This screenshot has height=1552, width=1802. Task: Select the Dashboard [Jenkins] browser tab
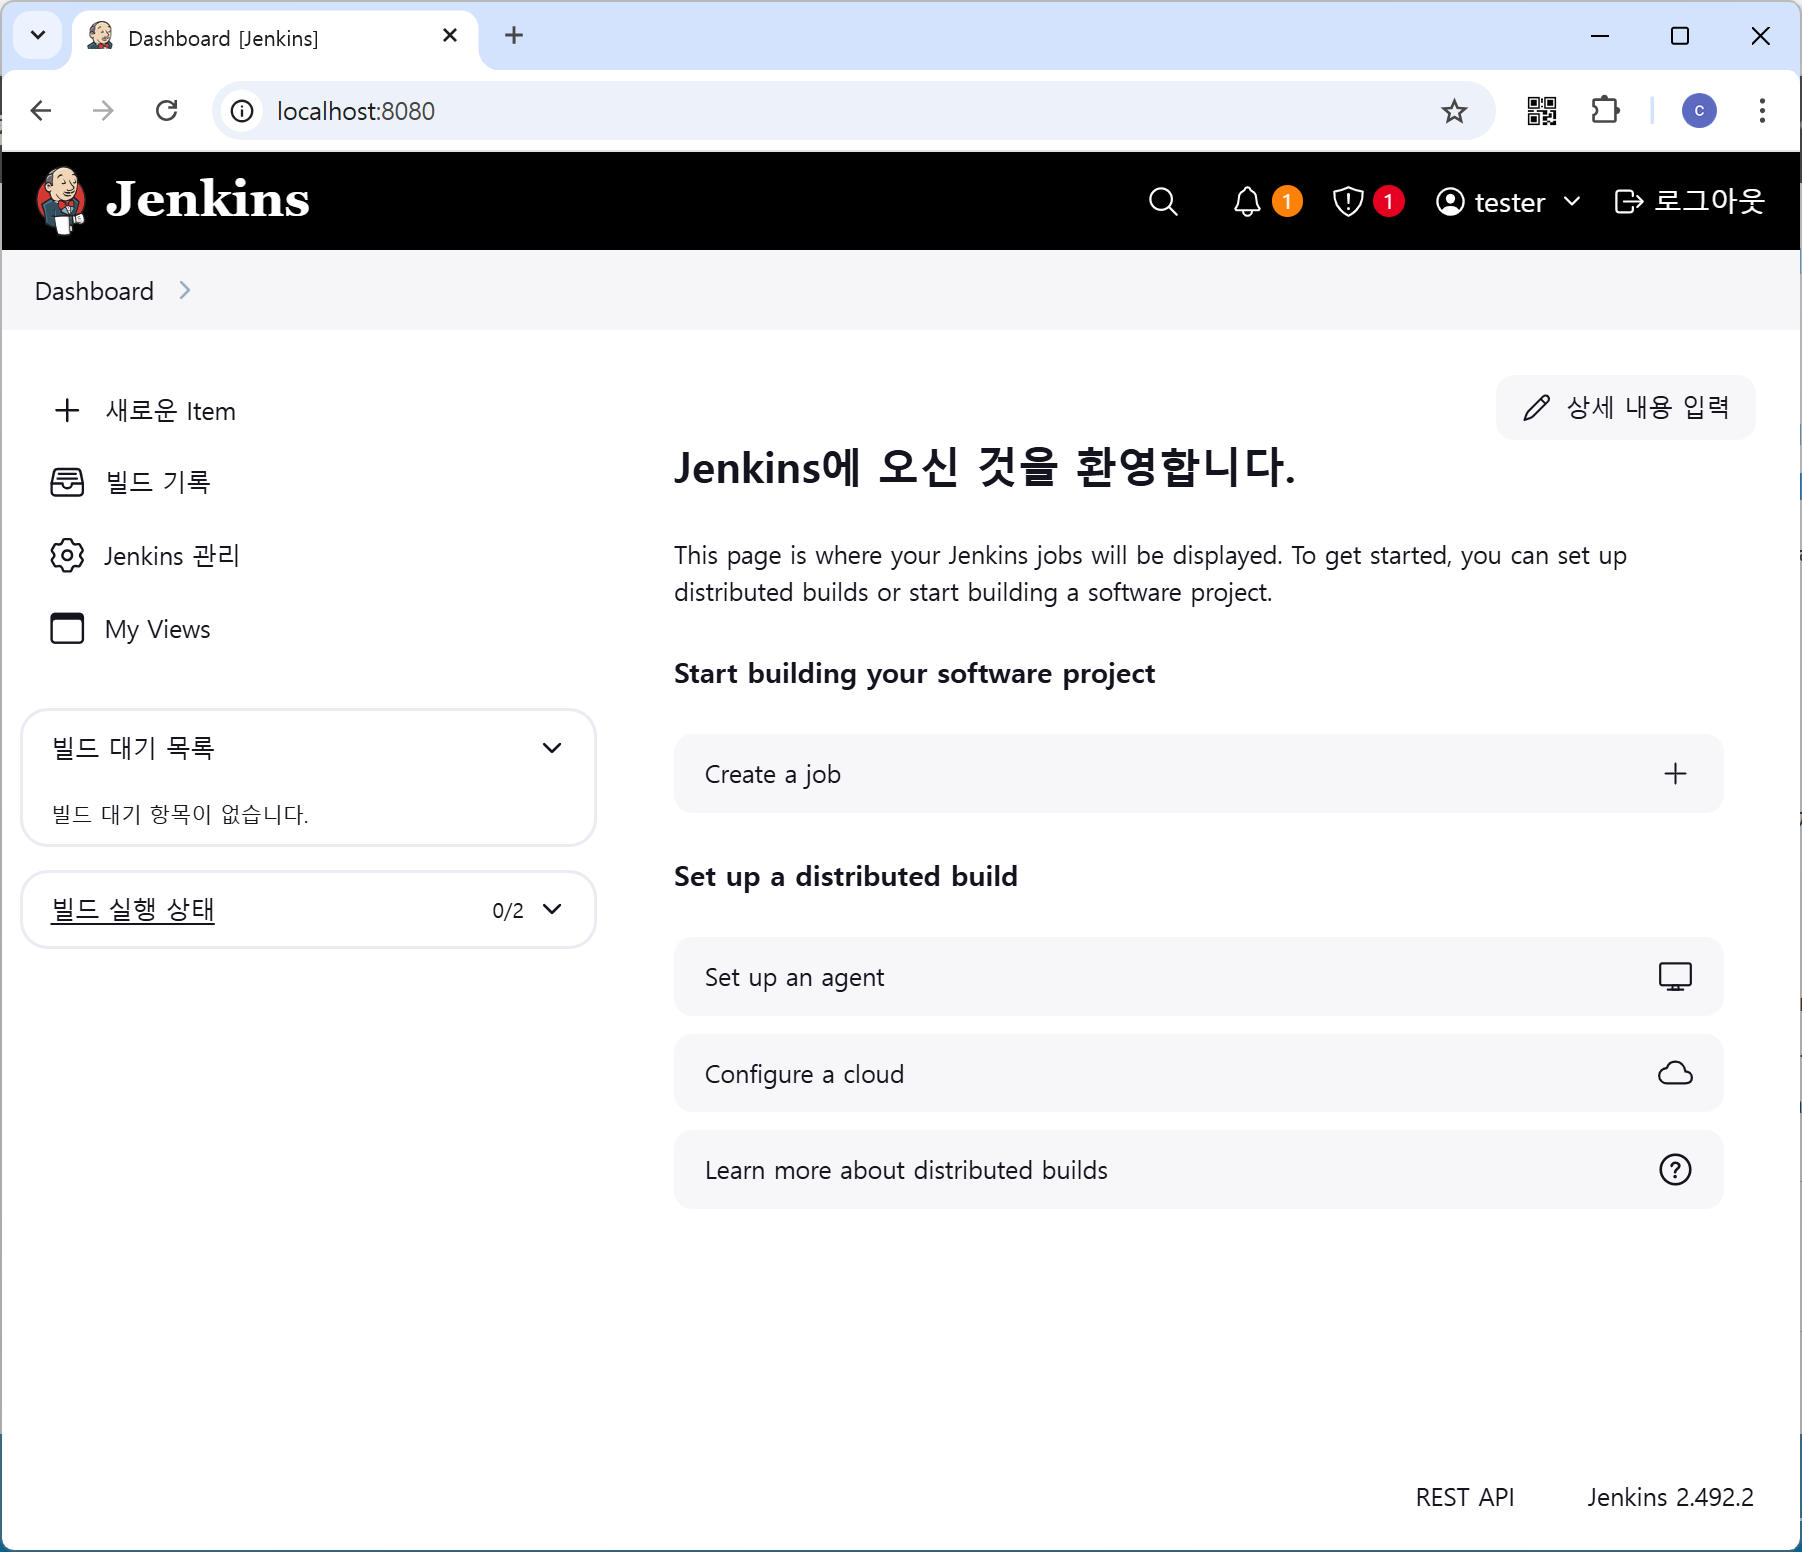(275, 38)
